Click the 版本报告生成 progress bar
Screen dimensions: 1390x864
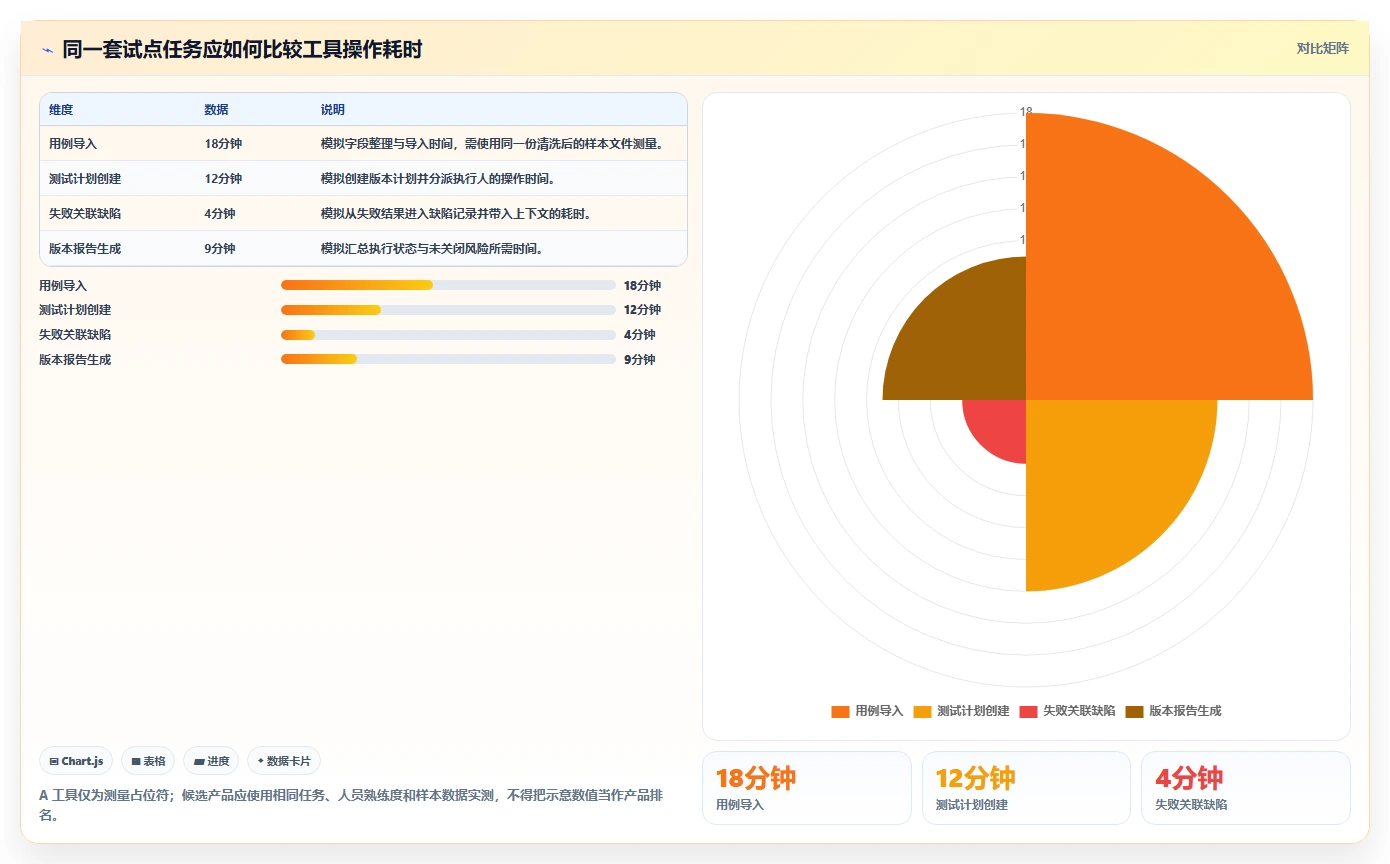[448, 359]
